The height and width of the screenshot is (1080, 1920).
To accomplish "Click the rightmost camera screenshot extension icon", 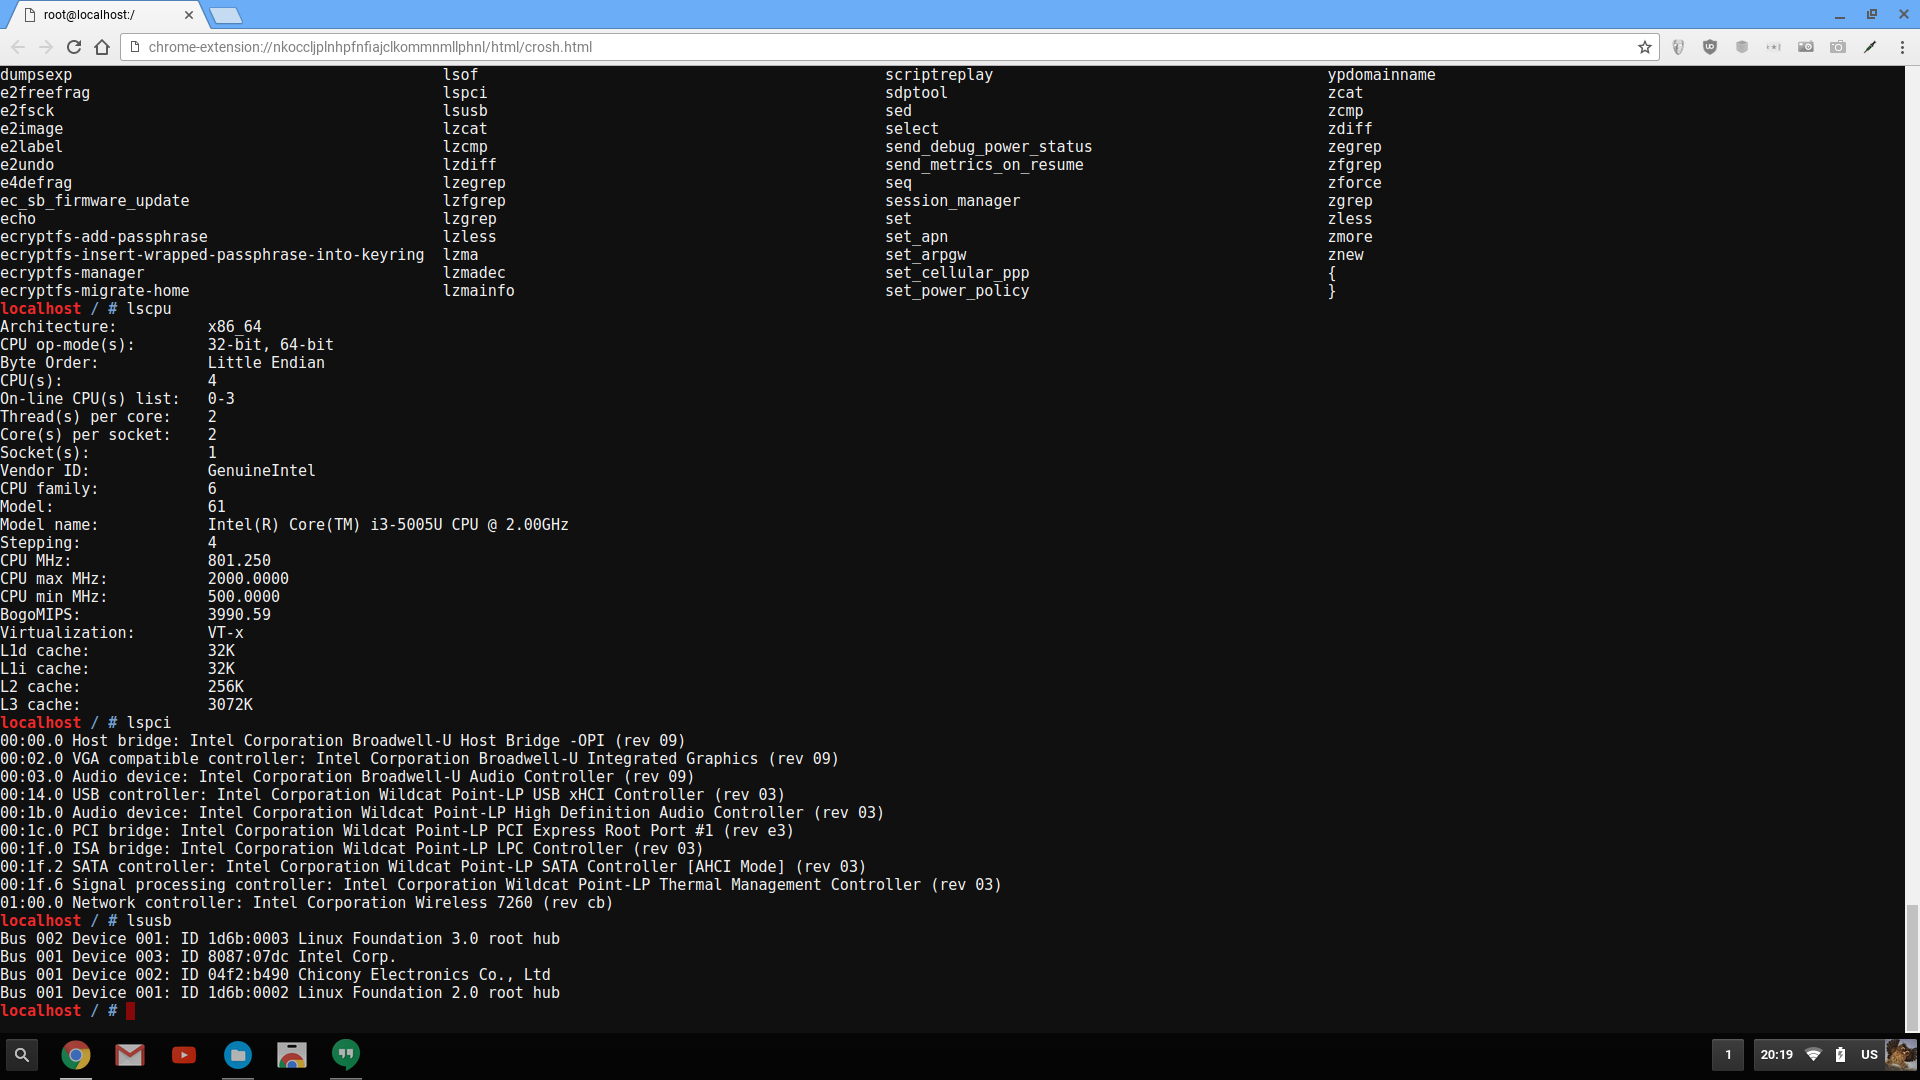I will (x=1838, y=47).
